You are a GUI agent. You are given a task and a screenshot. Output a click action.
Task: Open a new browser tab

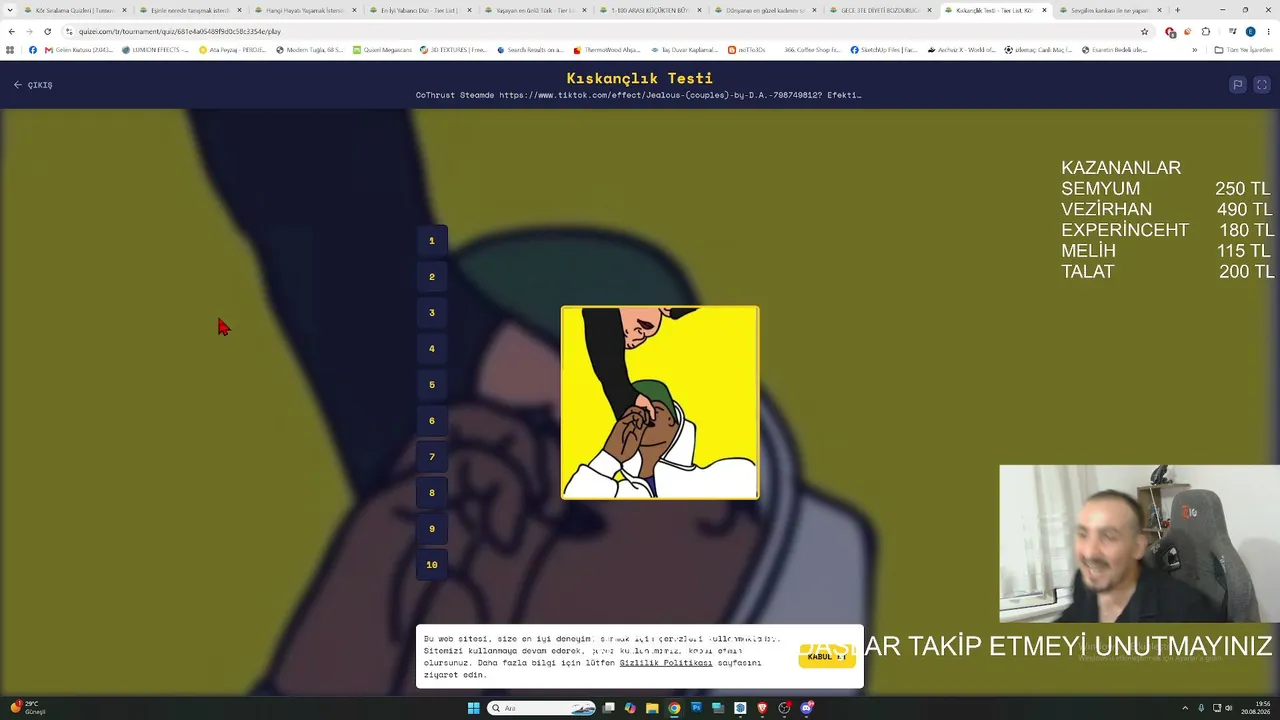pyautogui.click(x=1177, y=10)
